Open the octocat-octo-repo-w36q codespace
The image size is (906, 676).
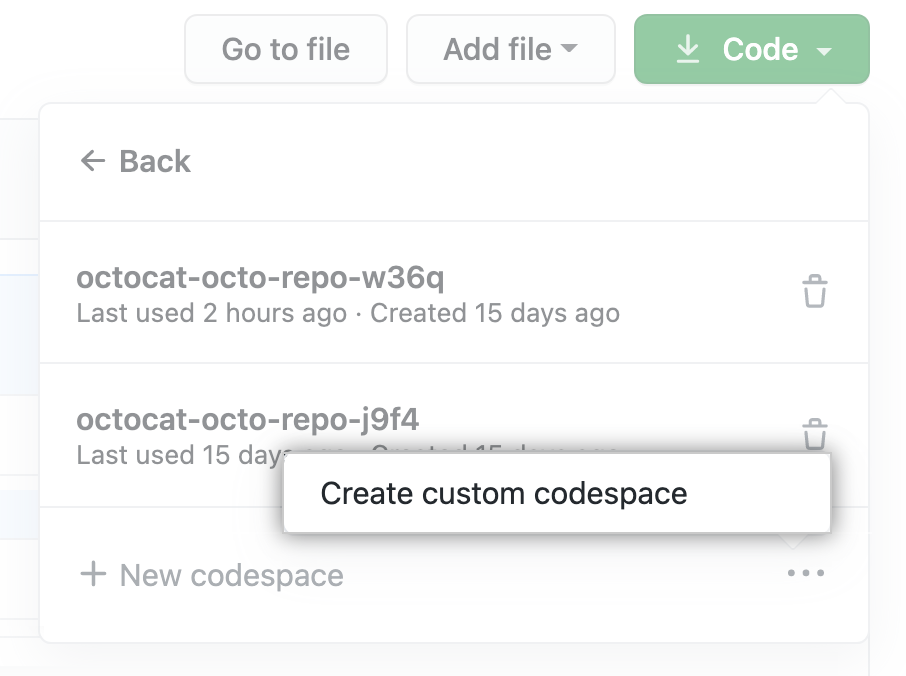point(260,277)
